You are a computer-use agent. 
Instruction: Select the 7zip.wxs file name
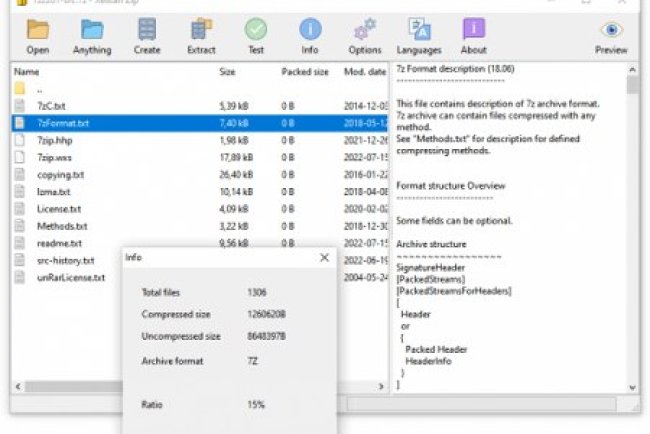(54, 158)
